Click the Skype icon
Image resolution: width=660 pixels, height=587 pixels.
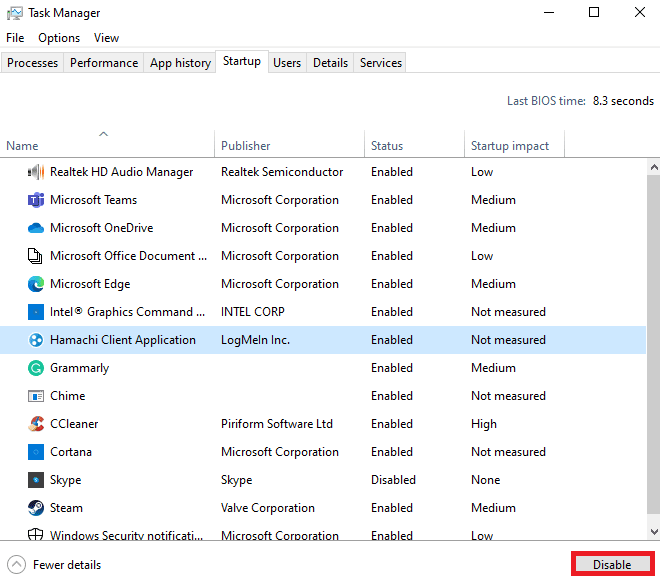click(36, 480)
